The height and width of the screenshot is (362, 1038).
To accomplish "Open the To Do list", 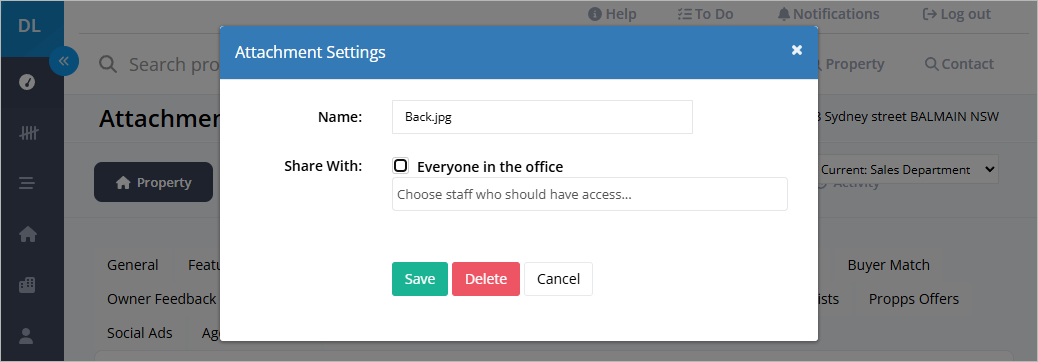I will 706,14.
